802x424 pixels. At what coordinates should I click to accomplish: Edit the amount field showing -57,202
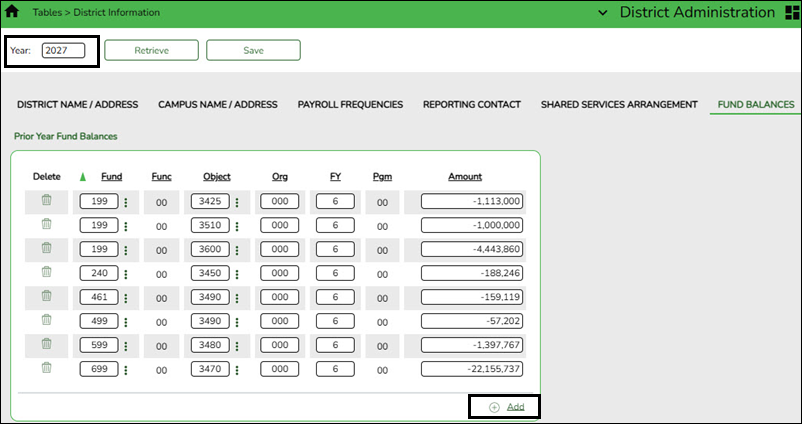coord(472,321)
